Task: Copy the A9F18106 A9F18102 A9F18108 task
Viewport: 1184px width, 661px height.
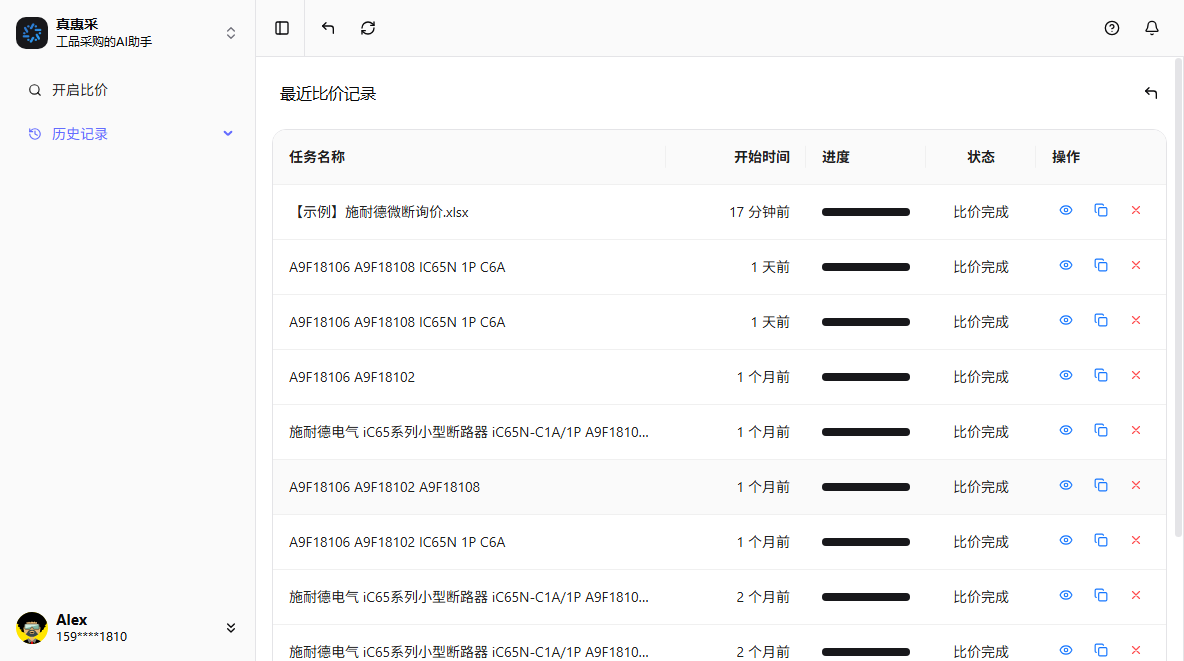Action: click(x=1101, y=485)
